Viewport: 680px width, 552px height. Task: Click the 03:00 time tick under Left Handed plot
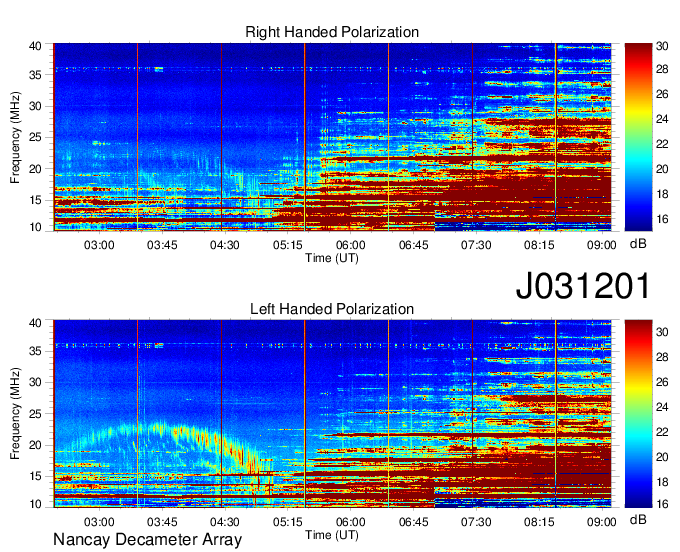click(99, 522)
